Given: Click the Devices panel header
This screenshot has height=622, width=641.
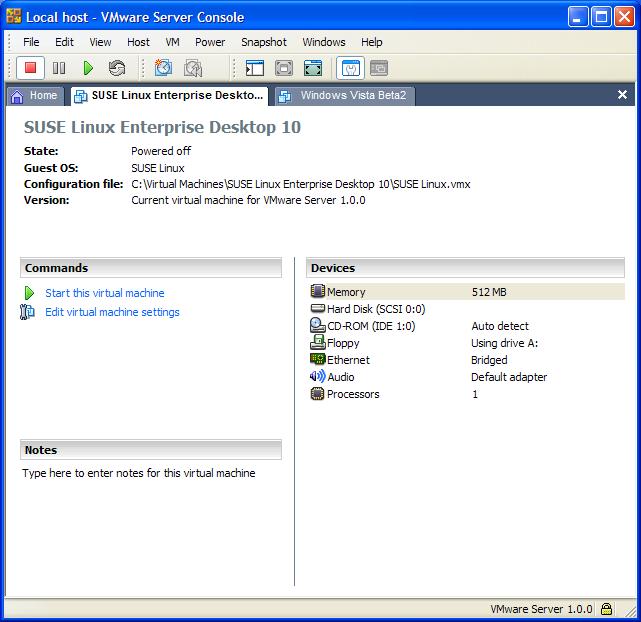Looking at the screenshot, I should [465, 268].
